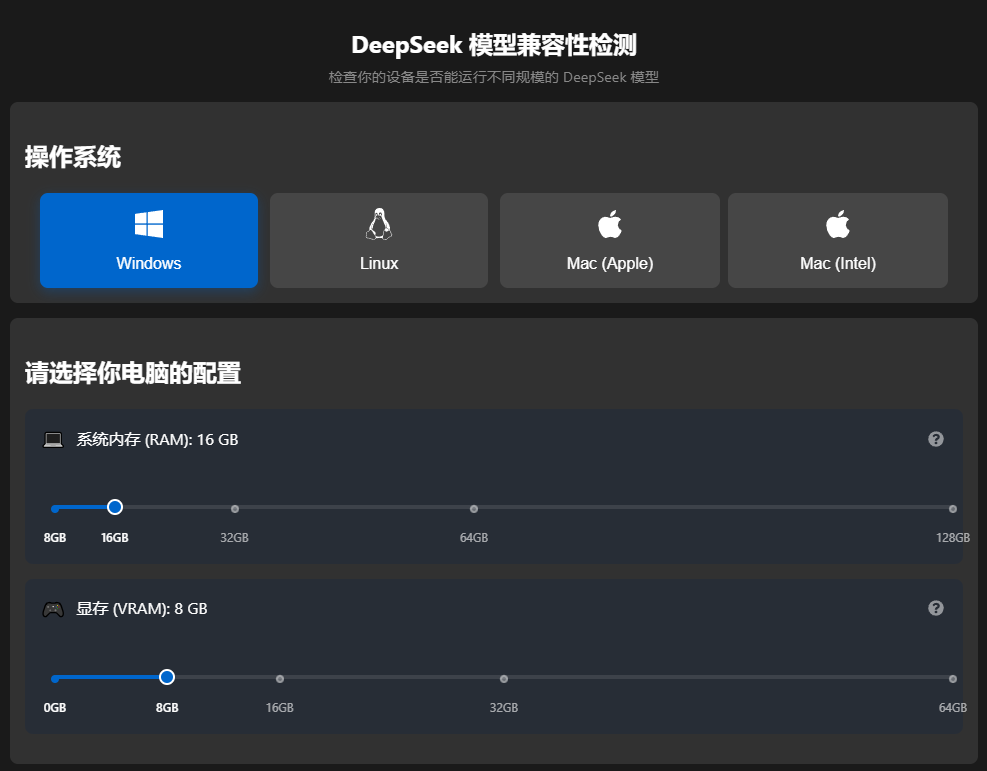Click the 128GB label under the RAM slider
Screen dimensions: 987x771
click(x=953, y=537)
